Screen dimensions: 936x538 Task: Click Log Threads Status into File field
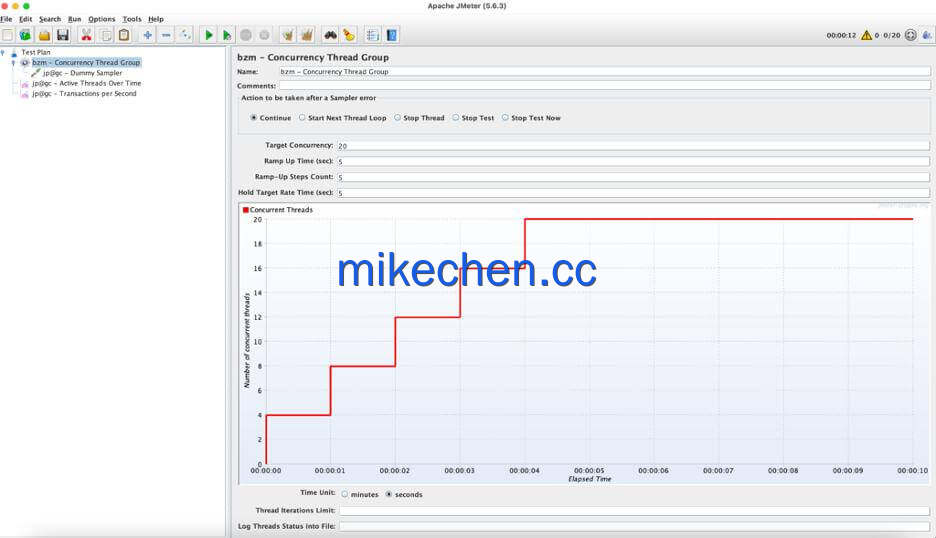tap(635, 526)
